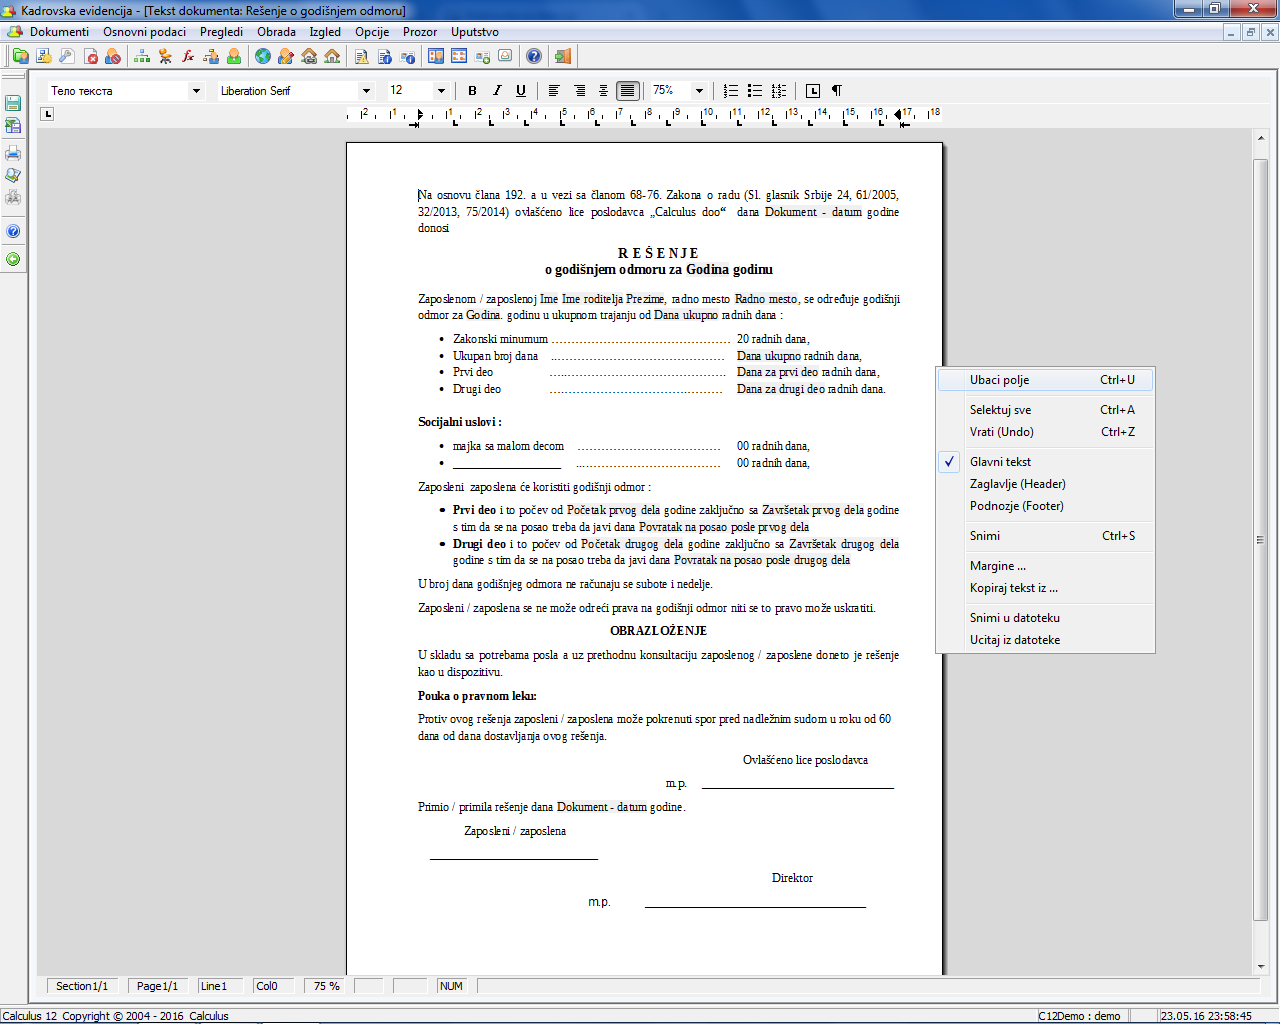
Task: Toggle underline formatting
Action: coord(521,90)
